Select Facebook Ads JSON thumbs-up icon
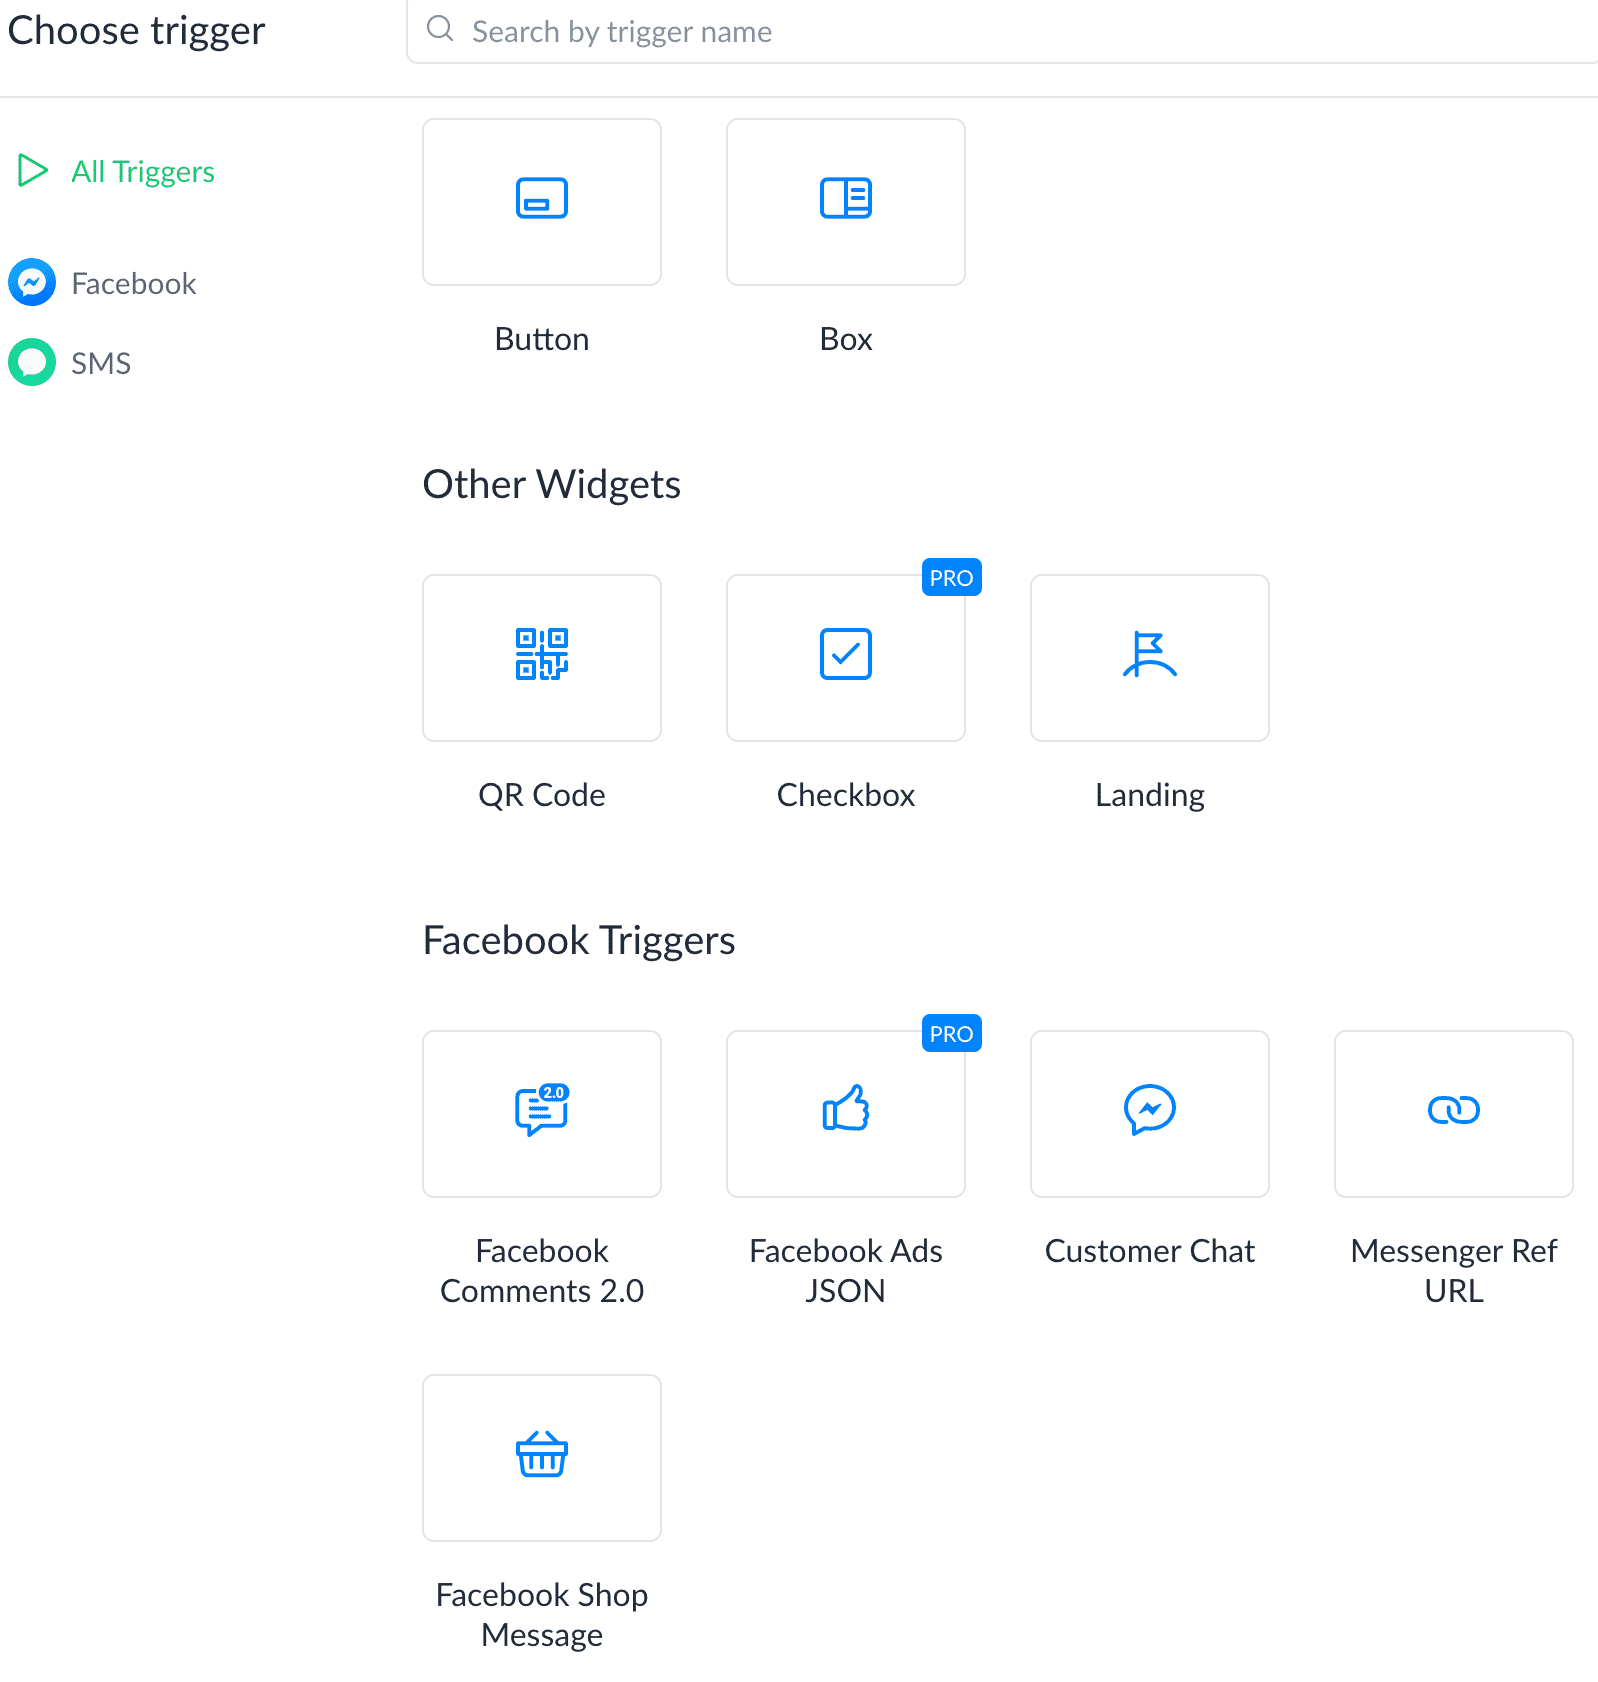This screenshot has width=1598, height=1682. point(846,1109)
